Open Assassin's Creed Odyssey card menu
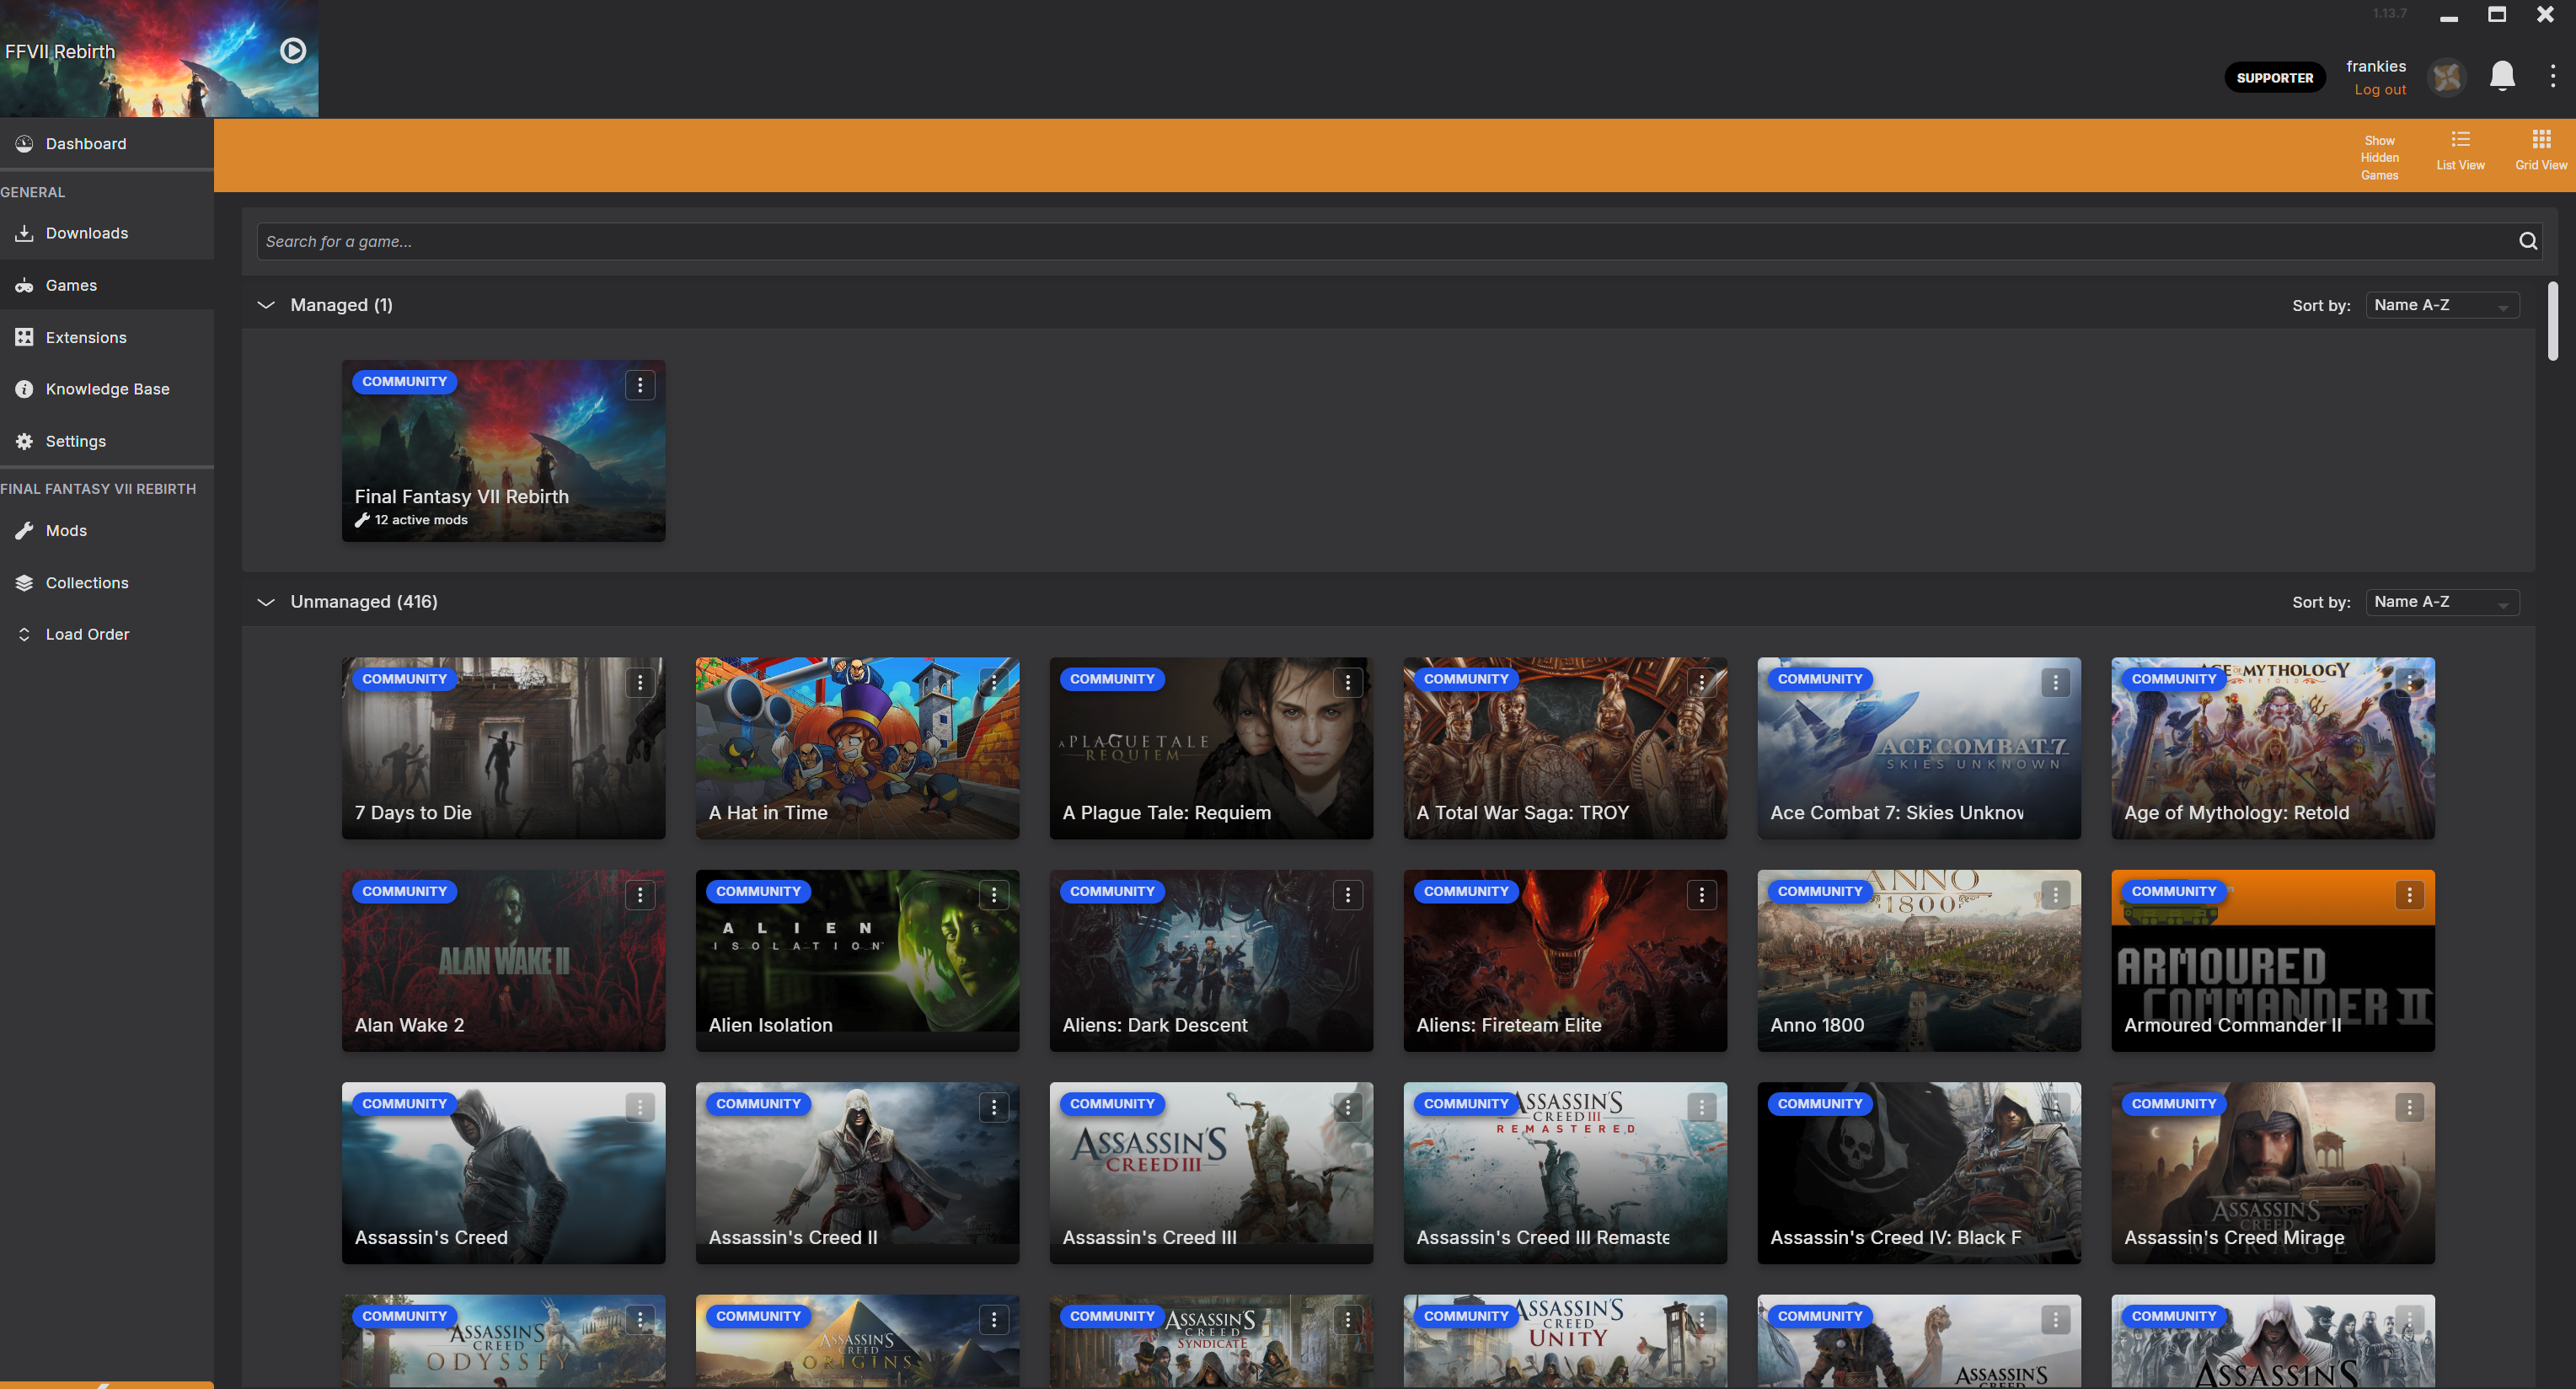The width and height of the screenshot is (2576, 1389). click(x=640, y=1320)
